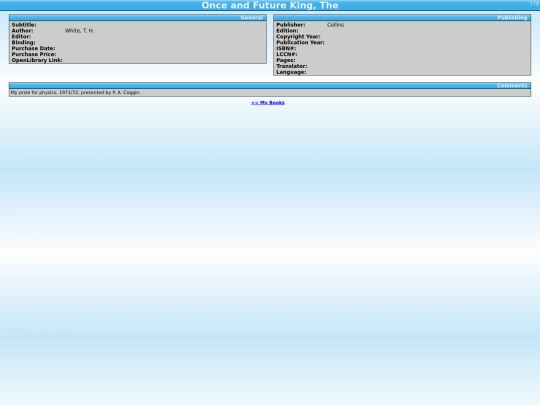Click the 'ISBN#:' label
540x405 pixels.
(x=286, y=48)
